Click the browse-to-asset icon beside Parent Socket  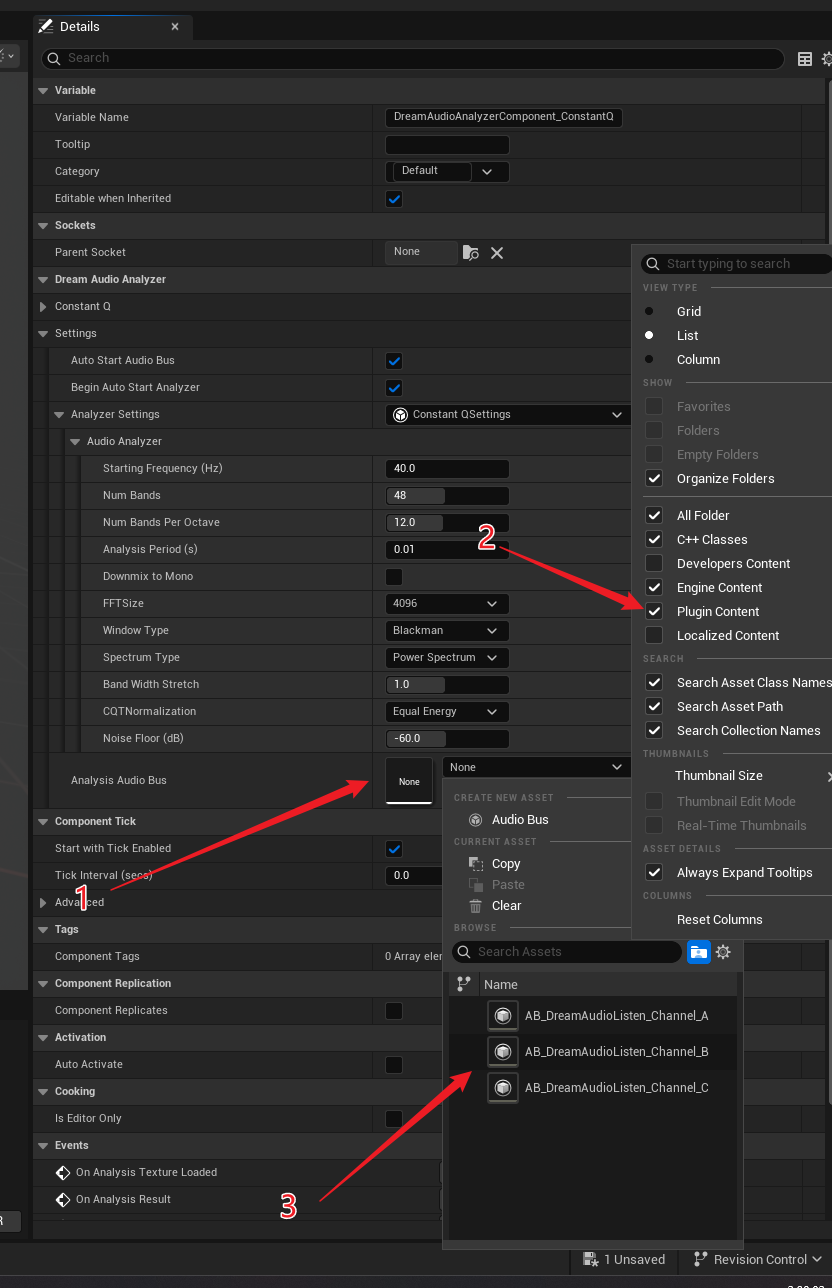click(x=471, y=253)
